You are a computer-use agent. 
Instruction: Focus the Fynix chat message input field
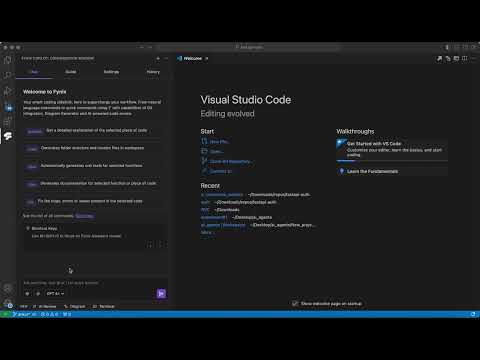[95, 283]
